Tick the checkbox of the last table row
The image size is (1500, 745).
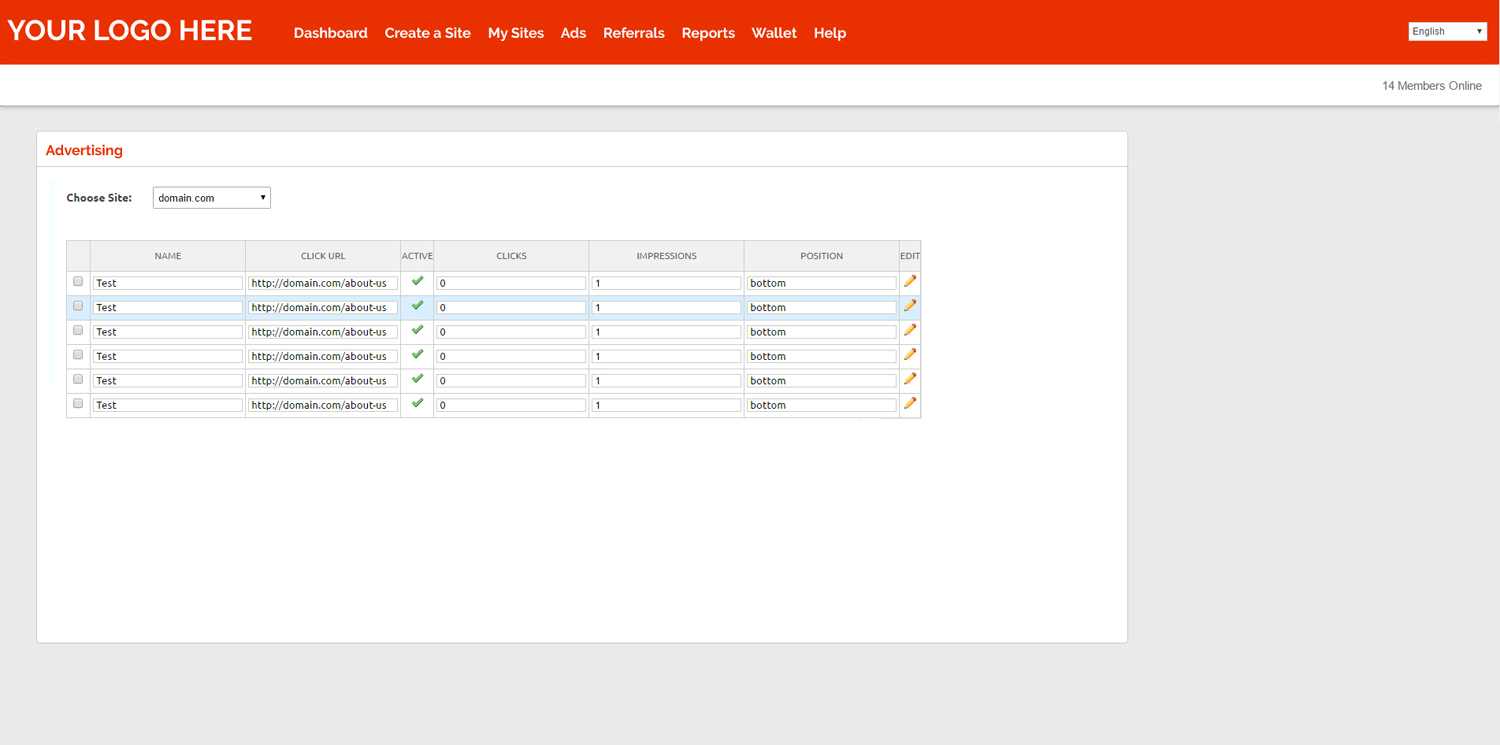click(78, 404)
